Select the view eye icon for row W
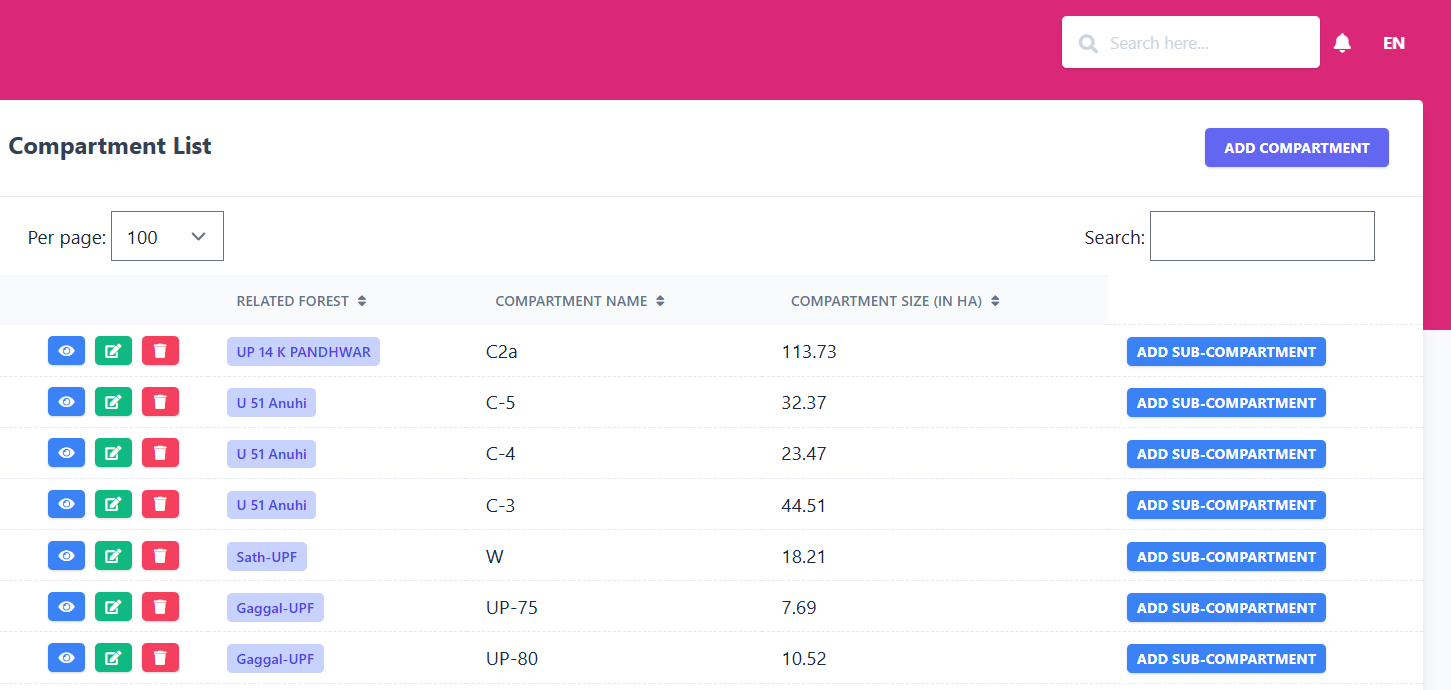 (66, 556)
